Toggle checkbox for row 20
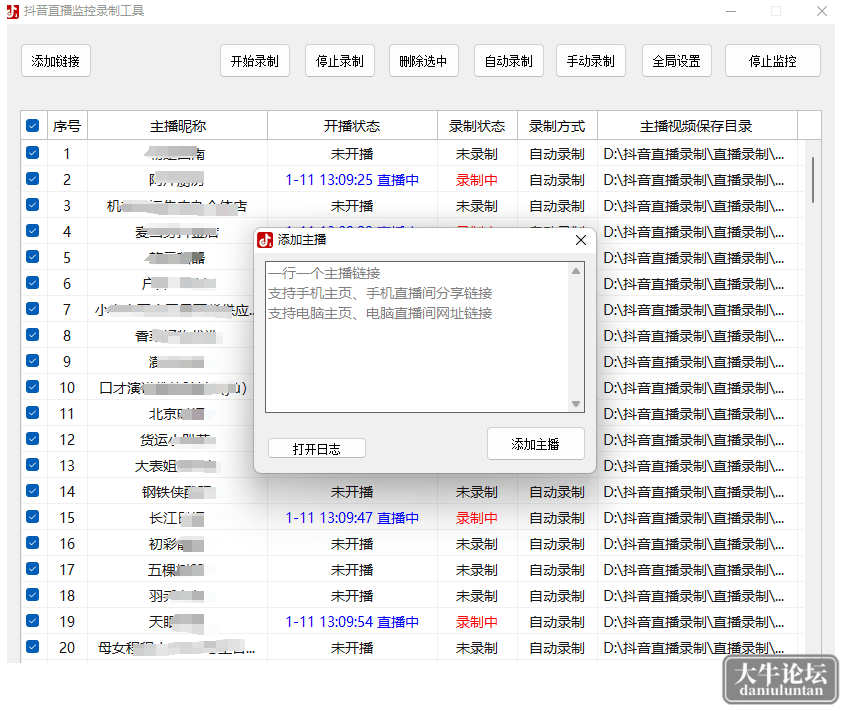The width and height of the screenshot is (846, 711). [32, 646]
